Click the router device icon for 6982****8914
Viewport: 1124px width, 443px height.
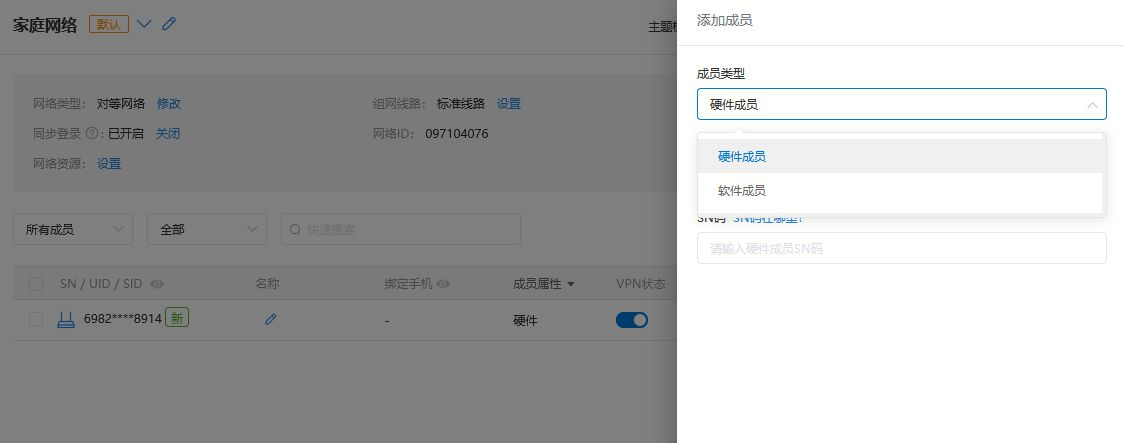66,320
